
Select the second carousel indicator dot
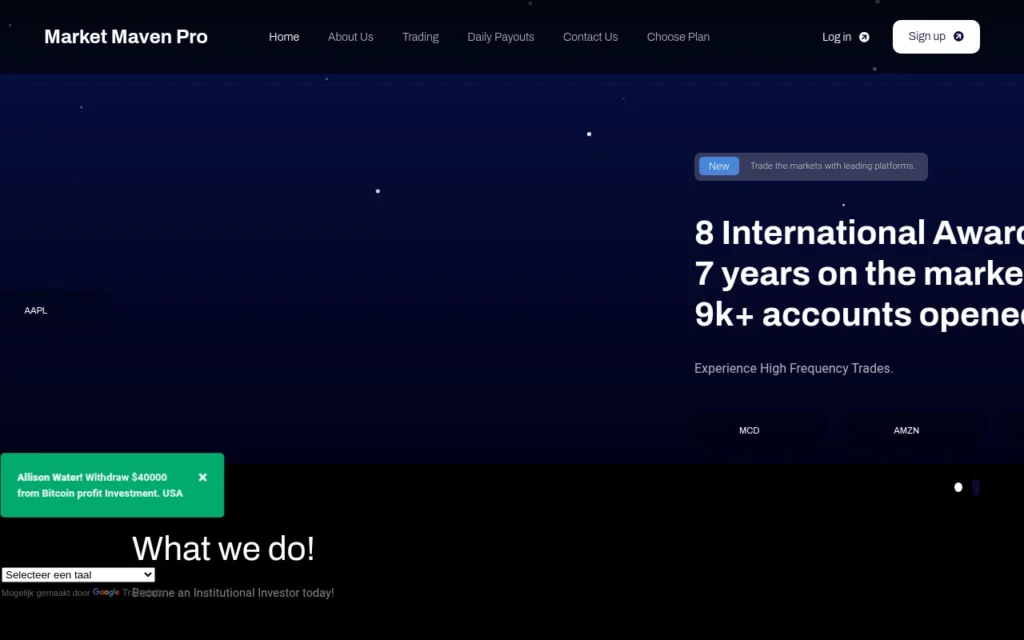pyautogui.click(x=976, y=487)
